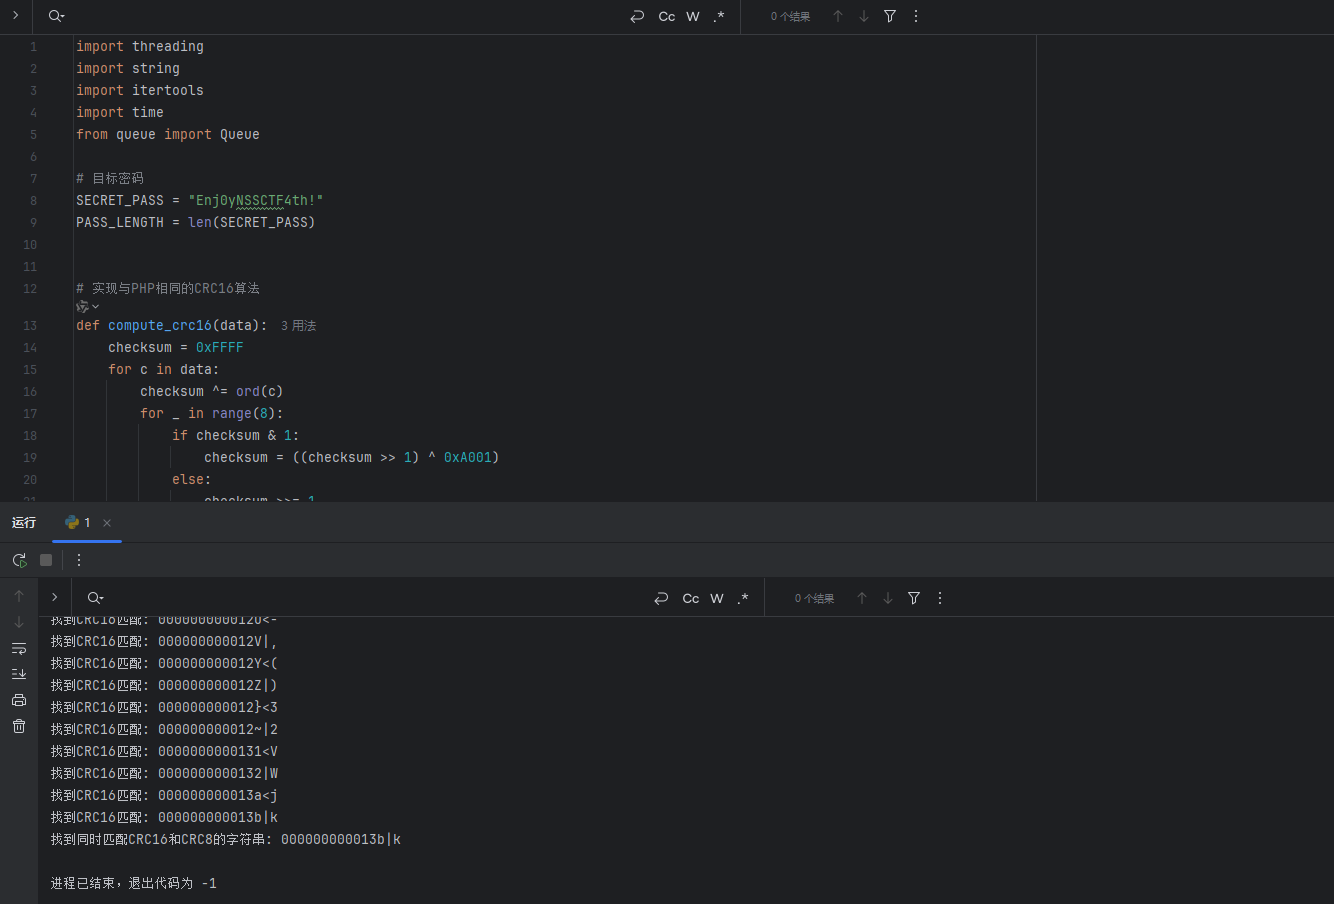The width and height of the screenshot is (1334, 904).
Task: Print the console output
Action: tap(19, 700)
